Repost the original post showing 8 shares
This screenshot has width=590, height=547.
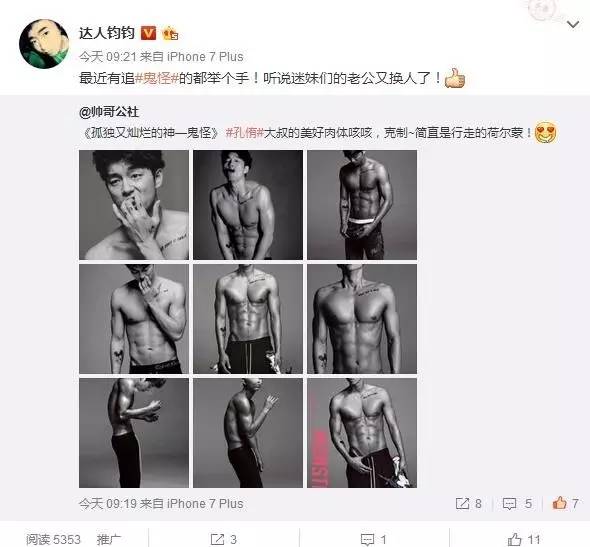pos(468,503)
